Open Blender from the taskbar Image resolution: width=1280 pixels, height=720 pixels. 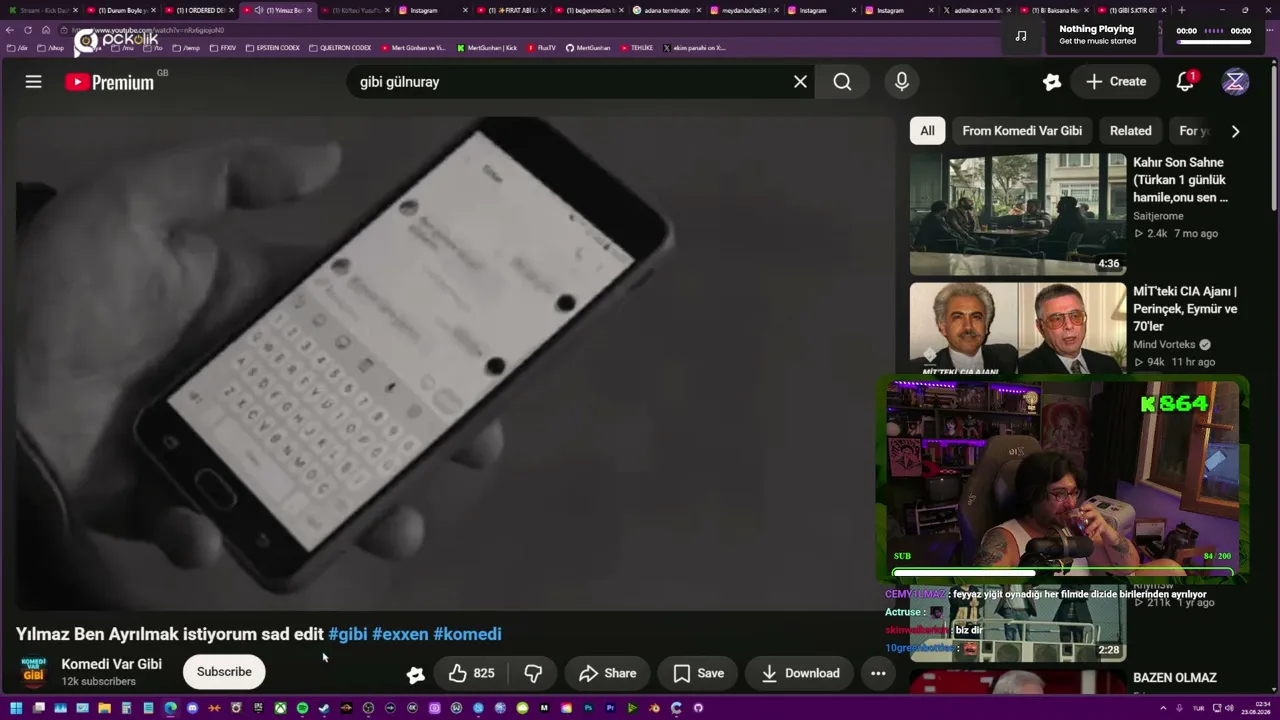coord(654,708)
